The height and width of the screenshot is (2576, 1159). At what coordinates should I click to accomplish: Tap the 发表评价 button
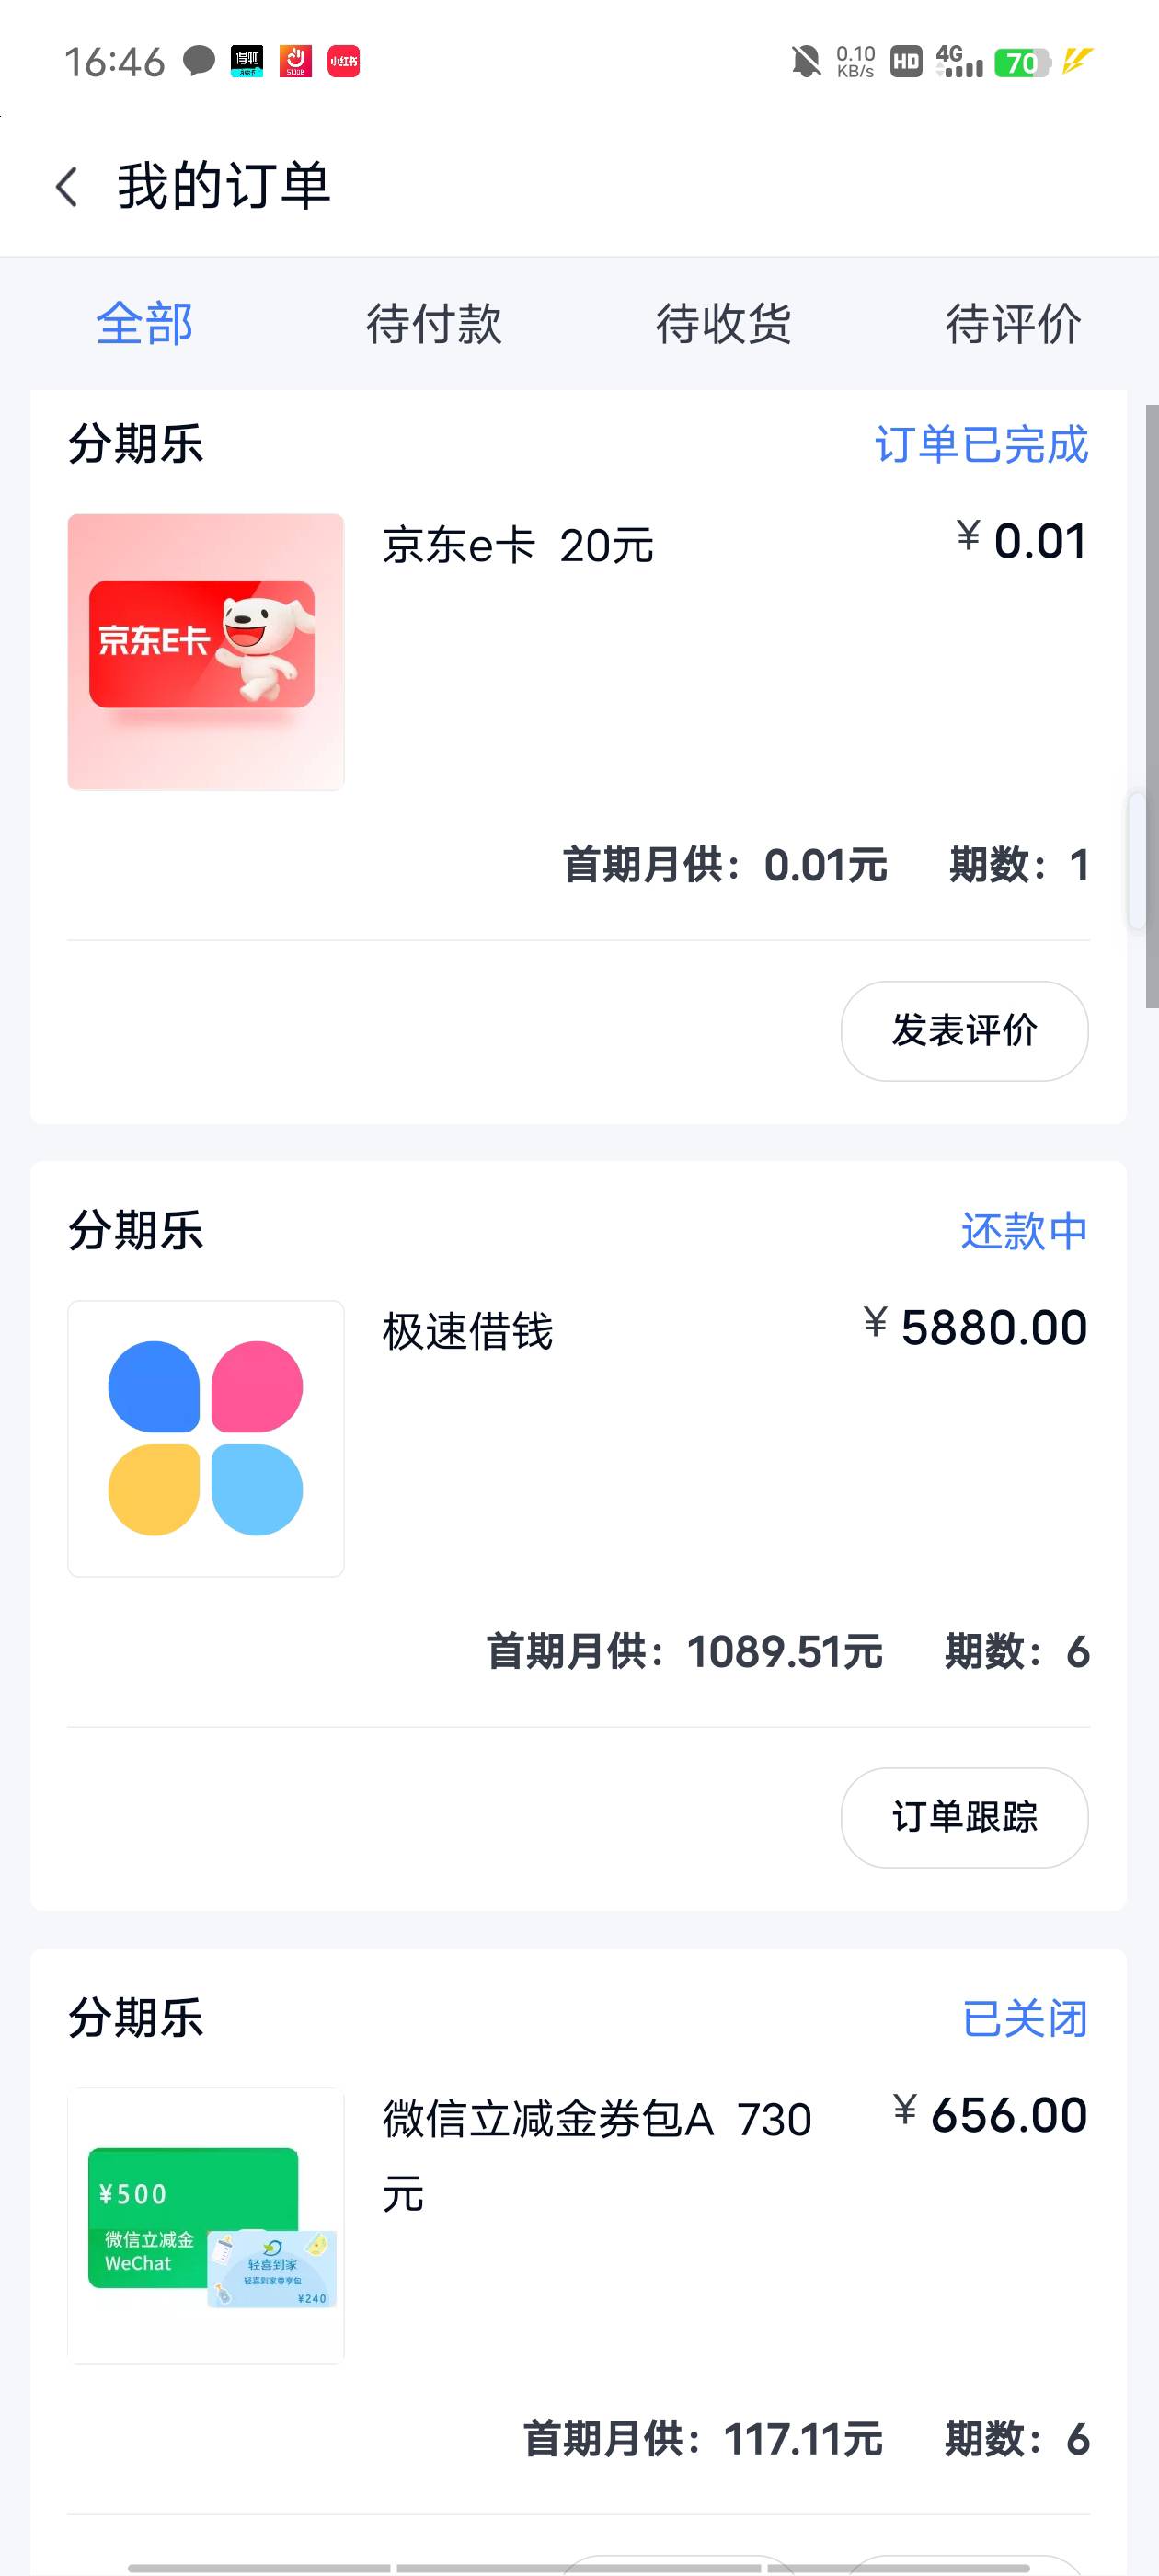(964, 1031)
